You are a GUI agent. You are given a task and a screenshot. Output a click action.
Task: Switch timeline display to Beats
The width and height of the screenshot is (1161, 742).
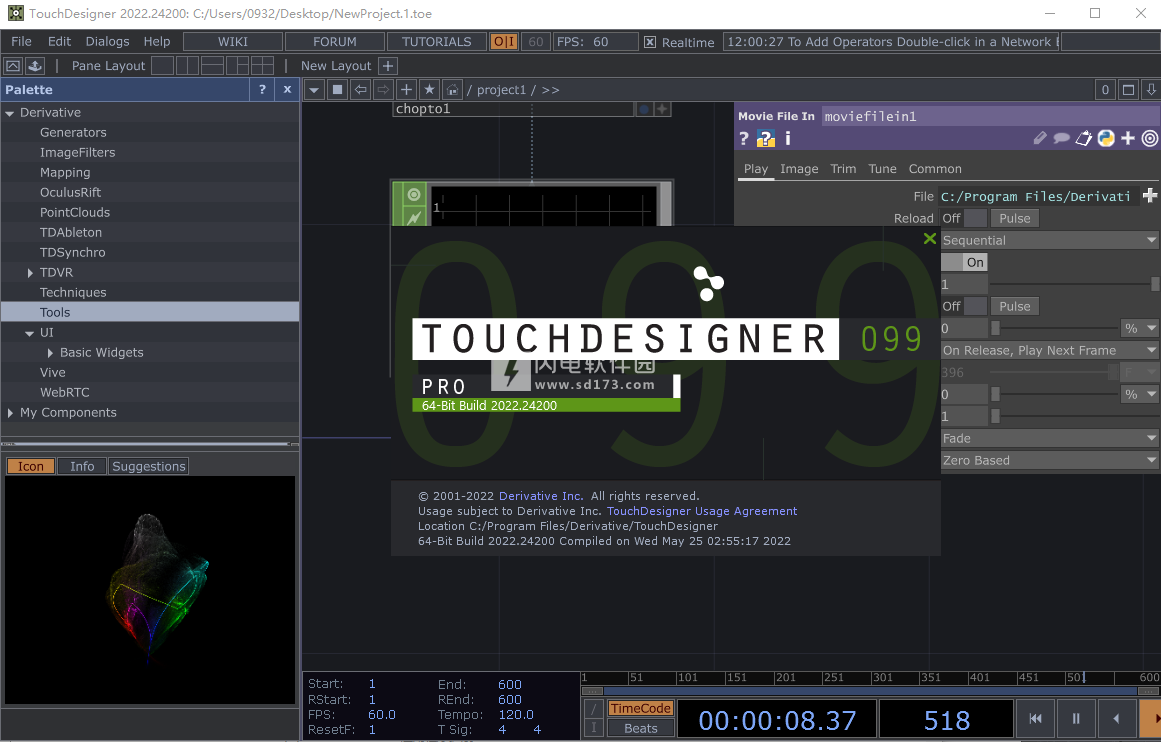click(x=640, y=729)
